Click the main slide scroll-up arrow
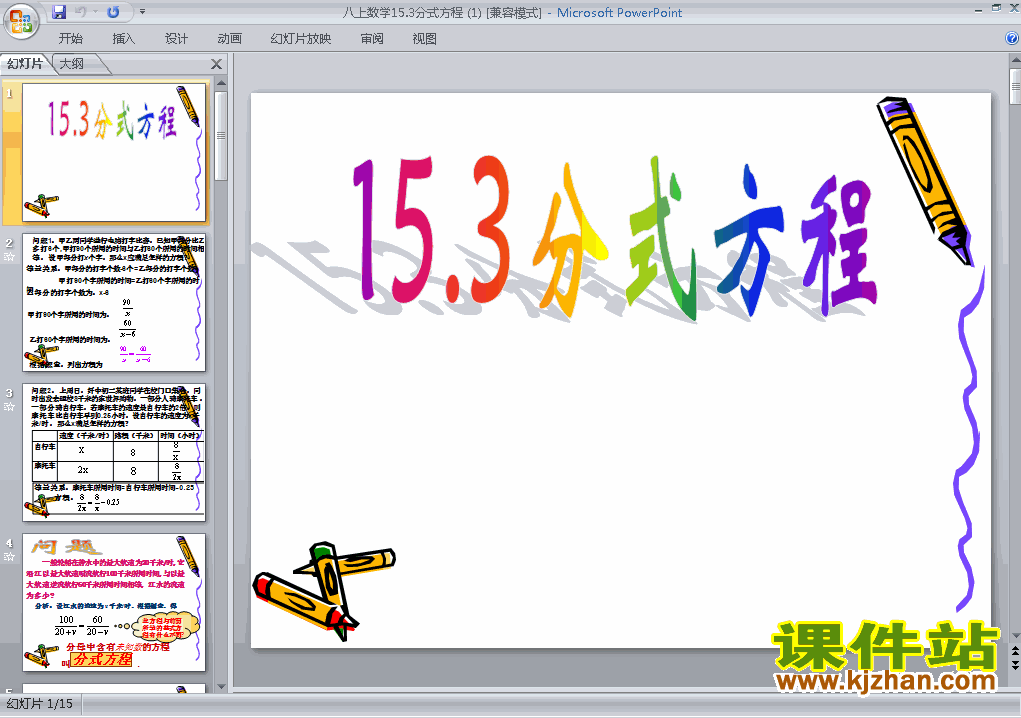 [x=1016, y=61]
